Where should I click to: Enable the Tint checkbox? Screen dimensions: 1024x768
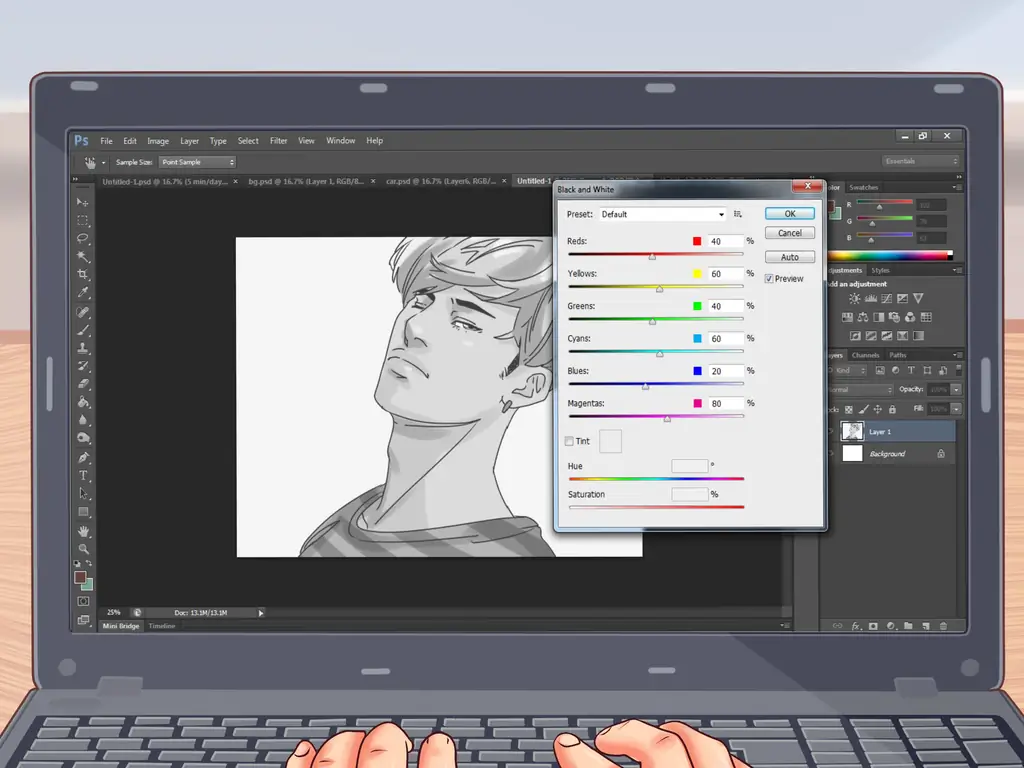coord(569,441)
